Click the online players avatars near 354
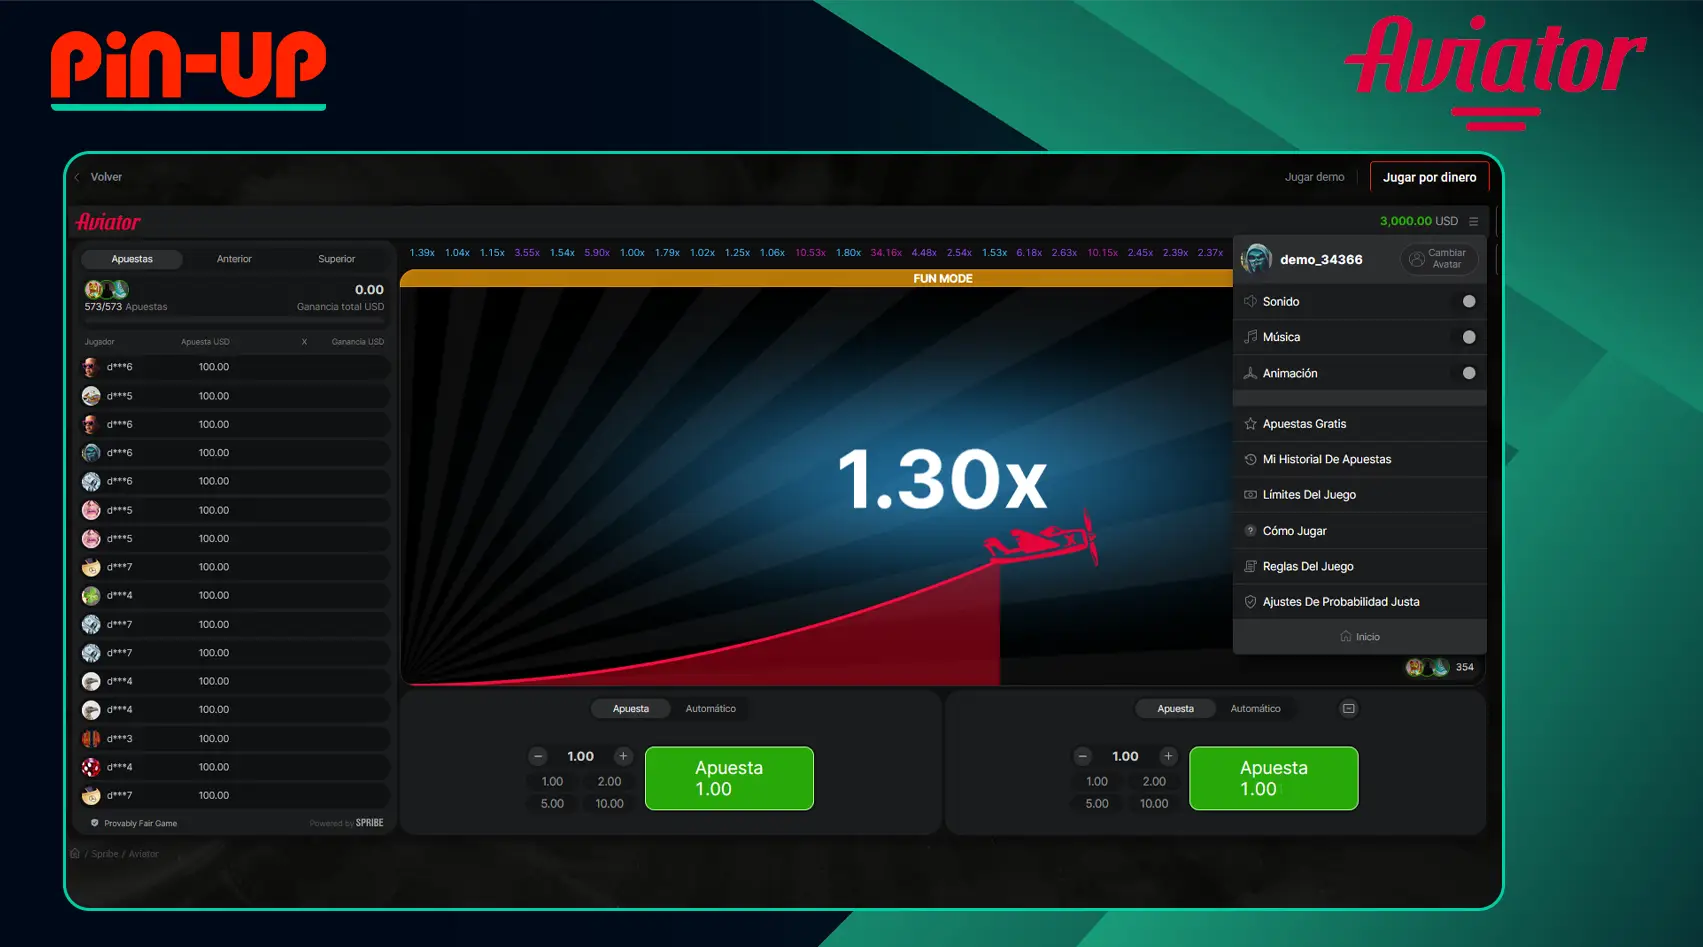The height and width of the screenshot is (947, 1703). pyautogui.click(x=1427, y=667)
